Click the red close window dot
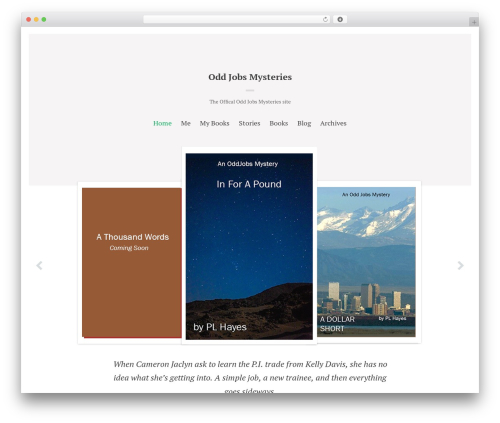Screen dimensions: 500x423 click(x=29, y=20)
